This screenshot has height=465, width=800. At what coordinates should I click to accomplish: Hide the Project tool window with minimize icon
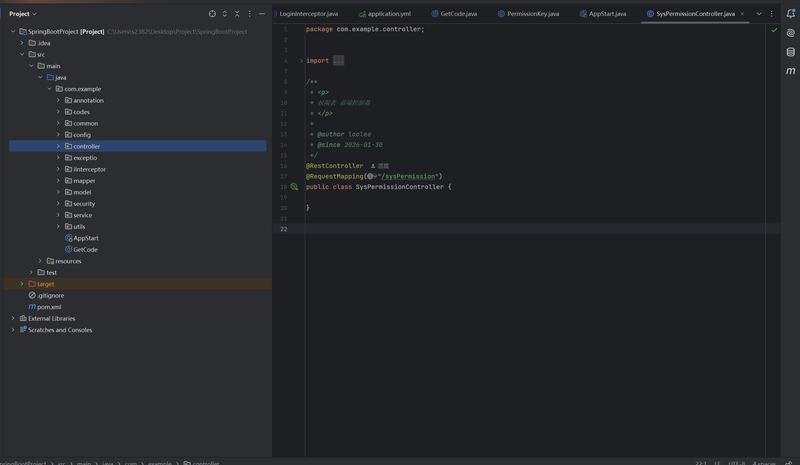262,14
